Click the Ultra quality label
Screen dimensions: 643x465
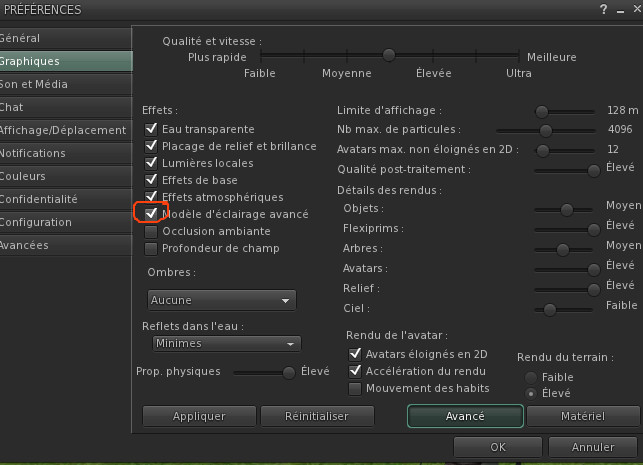click(x=519, y=73)
